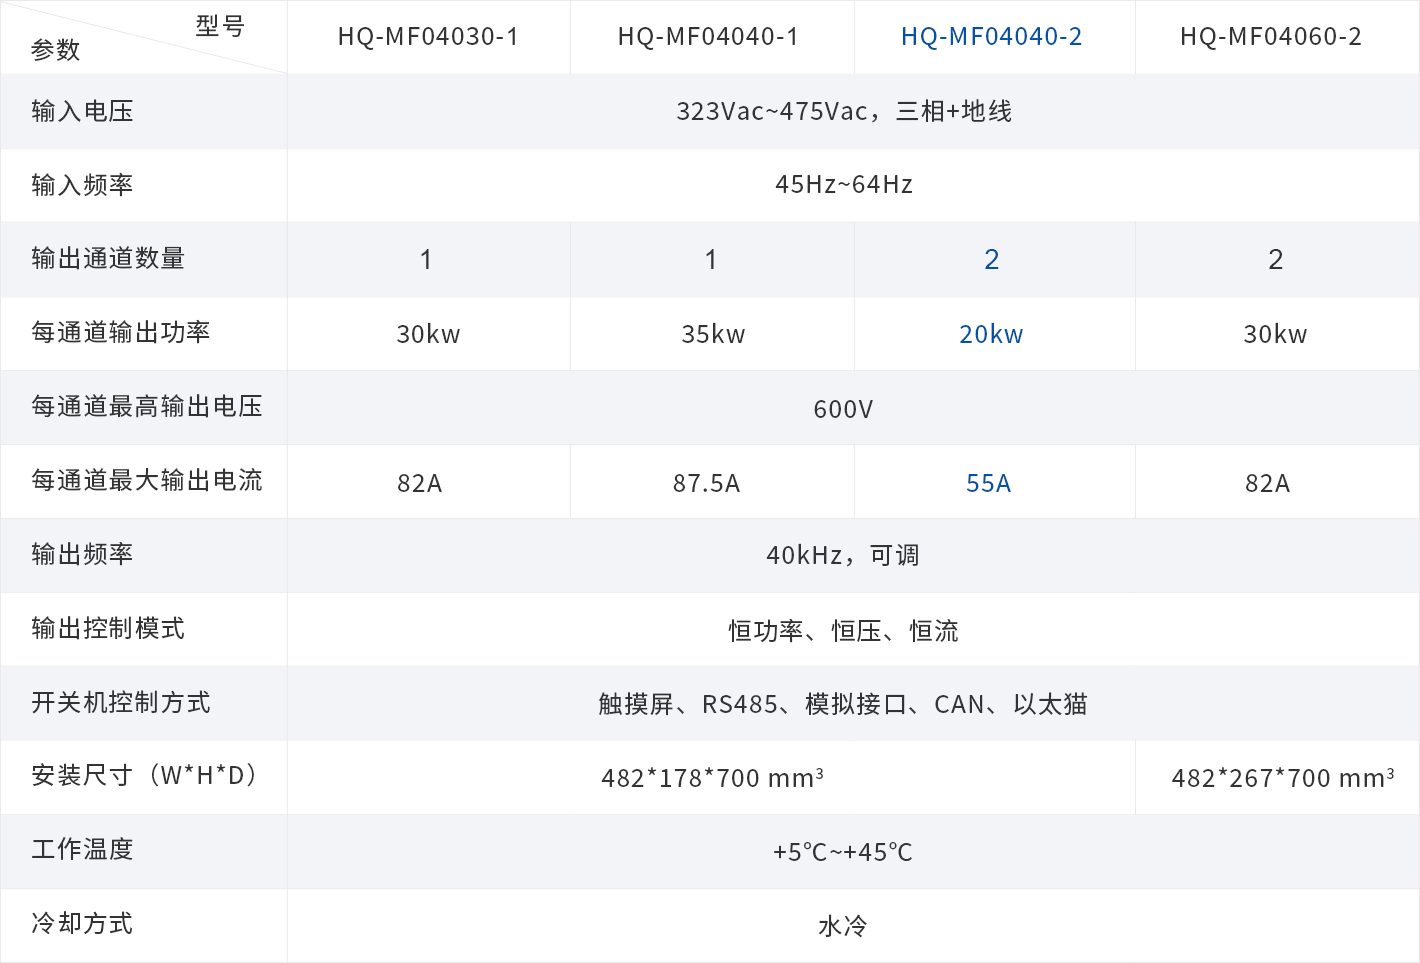This screenshot has width=1420, height=963.
Task: Click the 323Vac~475Vac input voltage value
Action: pos(843,112)
